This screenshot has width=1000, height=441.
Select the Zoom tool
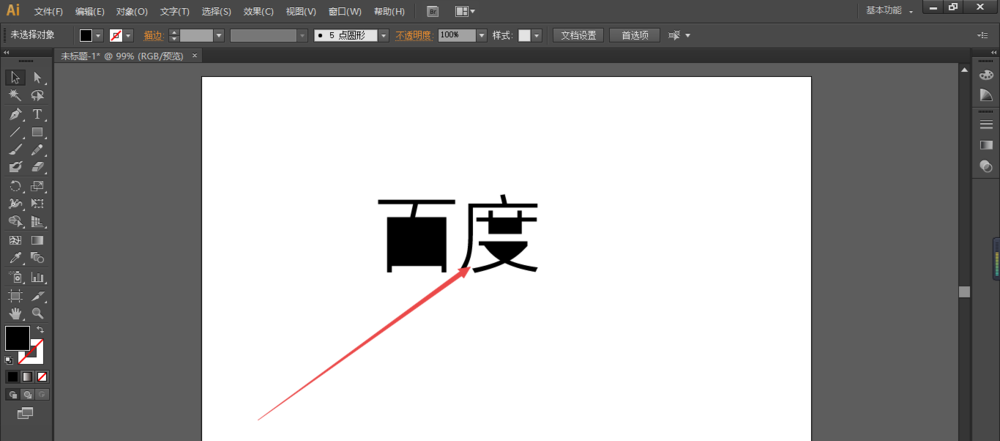[x=37, y=313]
